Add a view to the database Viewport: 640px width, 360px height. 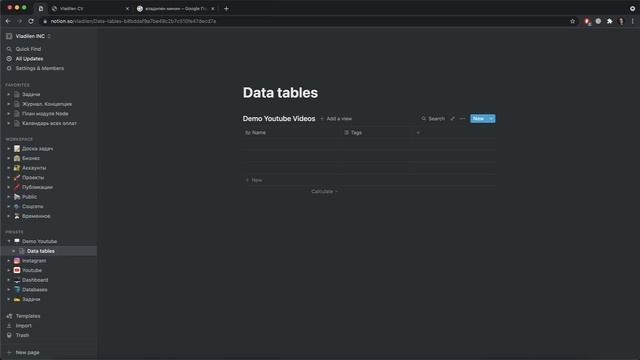tap(336, 119)
